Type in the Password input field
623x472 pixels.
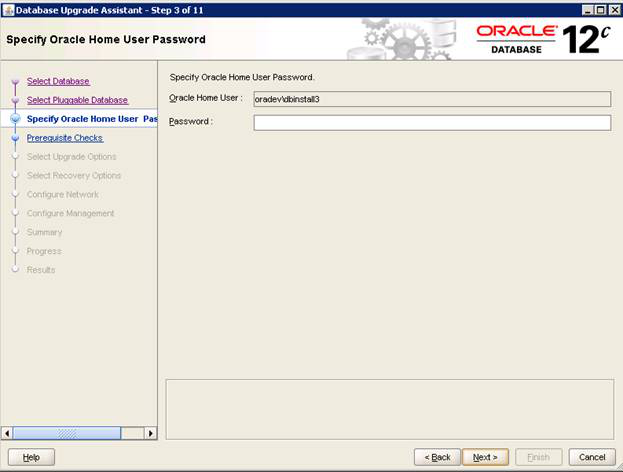click(431, 123)
